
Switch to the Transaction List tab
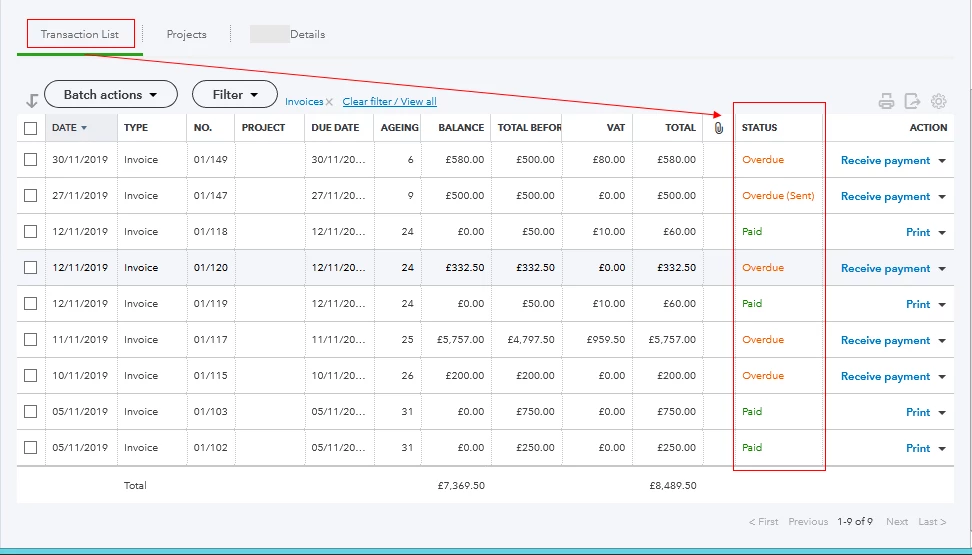tap(80, 34)
